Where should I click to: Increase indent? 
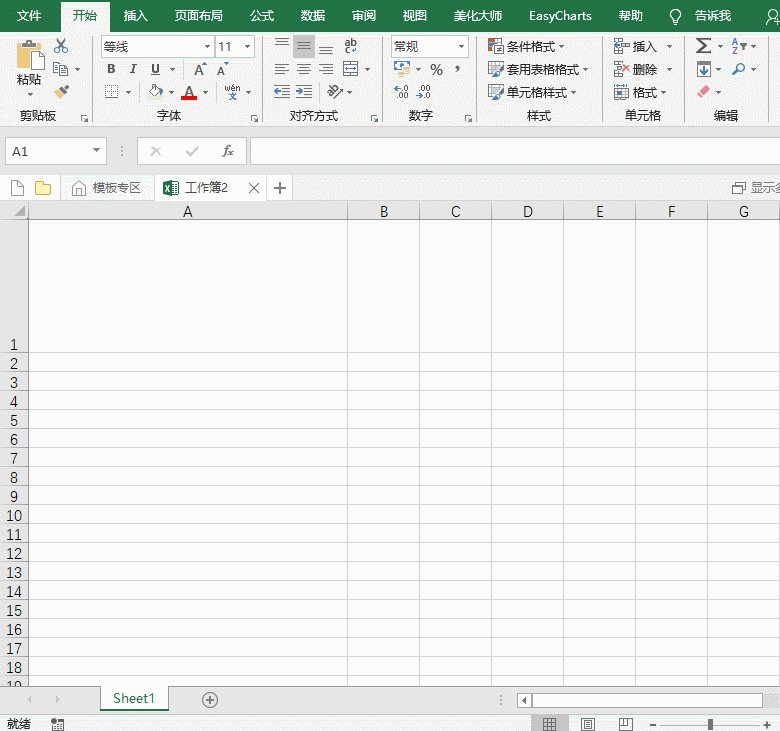(x=304, y=92)
